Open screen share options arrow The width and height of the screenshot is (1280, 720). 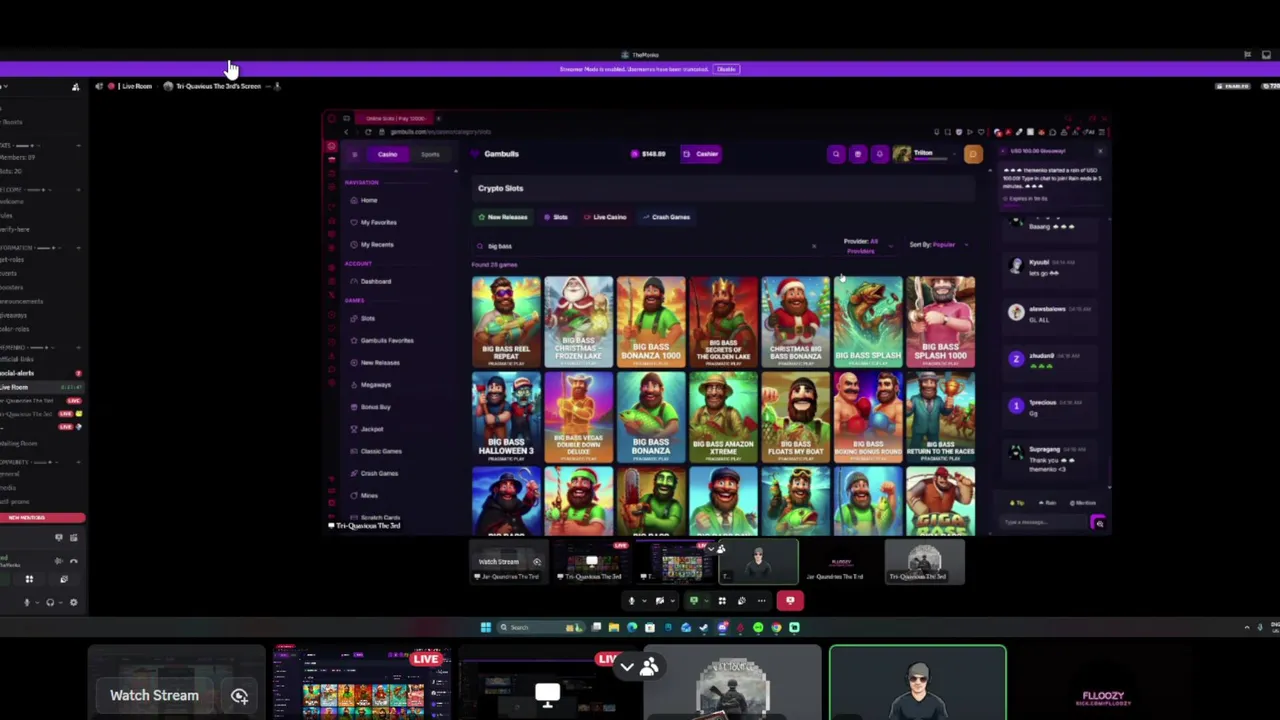705,601
